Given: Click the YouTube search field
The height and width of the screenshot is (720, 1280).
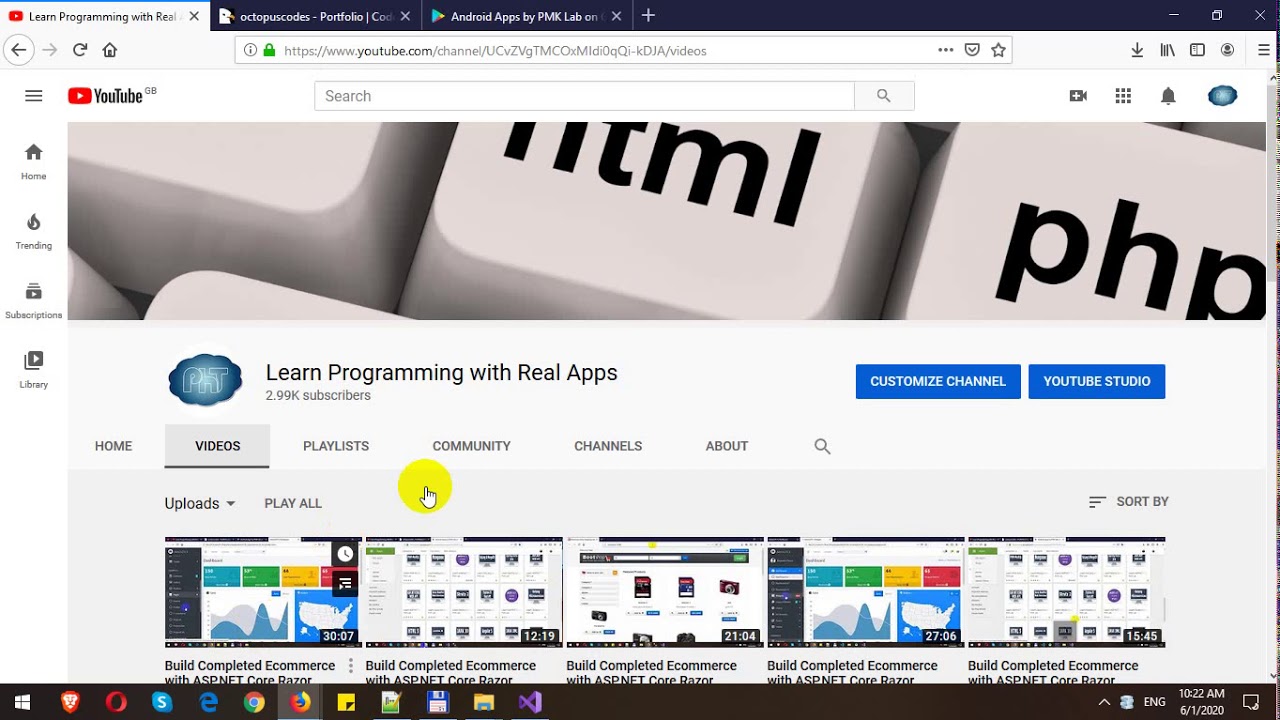Looking at the screenshot, I should point(584,96).
